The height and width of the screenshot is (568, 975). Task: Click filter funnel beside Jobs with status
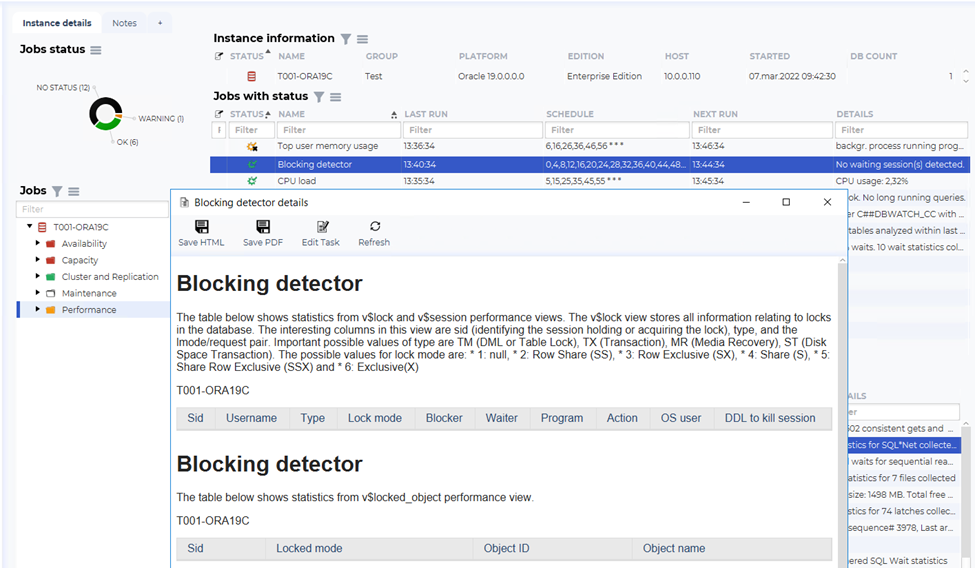click(319, 97)
